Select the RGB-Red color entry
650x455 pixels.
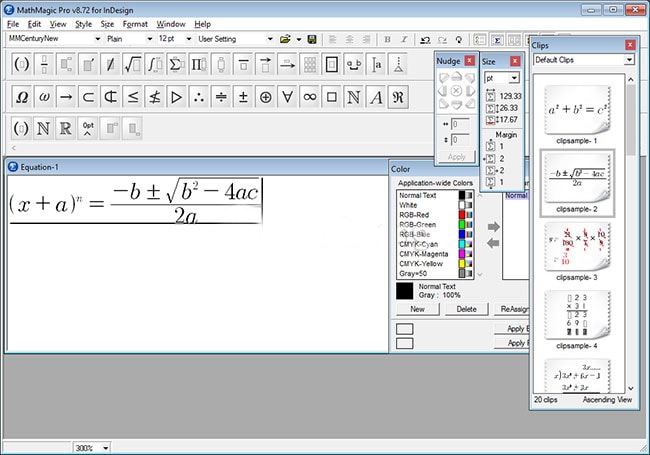[x=435, y=215]
